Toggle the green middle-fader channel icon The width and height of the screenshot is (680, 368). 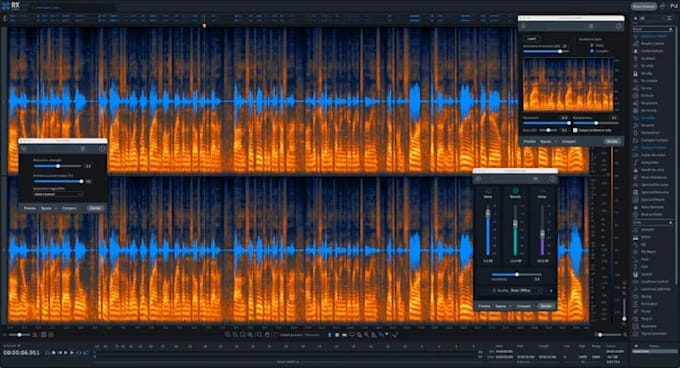coord(515,191)
